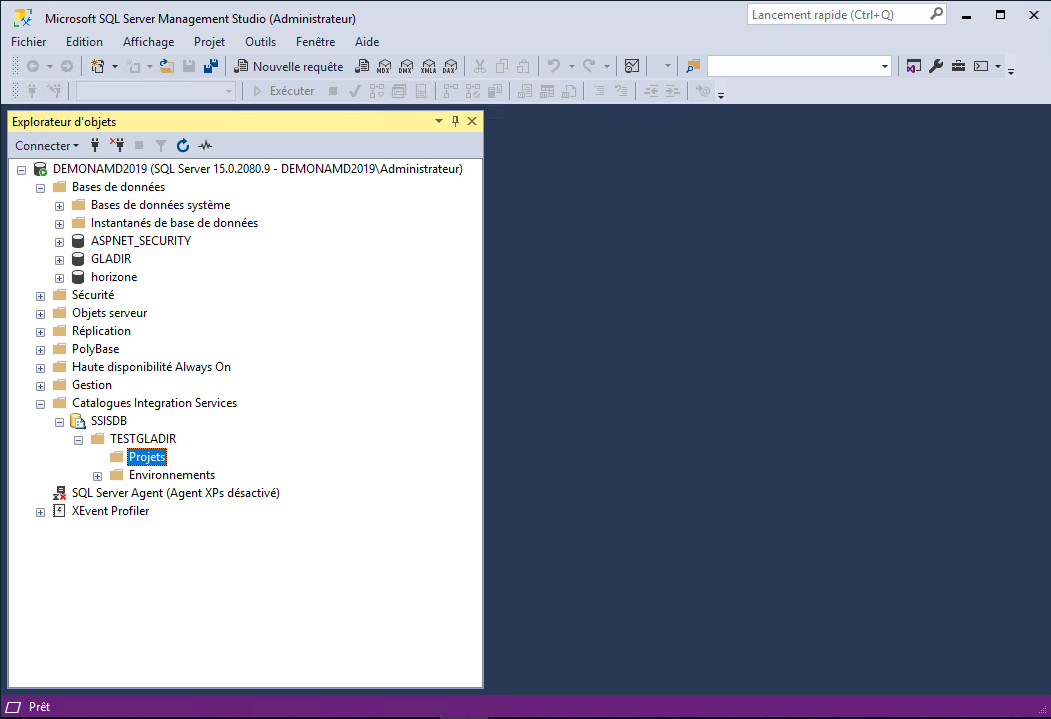The height and width of the screenshot is (719, 1051).
Task: Click the Open File folder icon
Action: click(x=167, y=67)
